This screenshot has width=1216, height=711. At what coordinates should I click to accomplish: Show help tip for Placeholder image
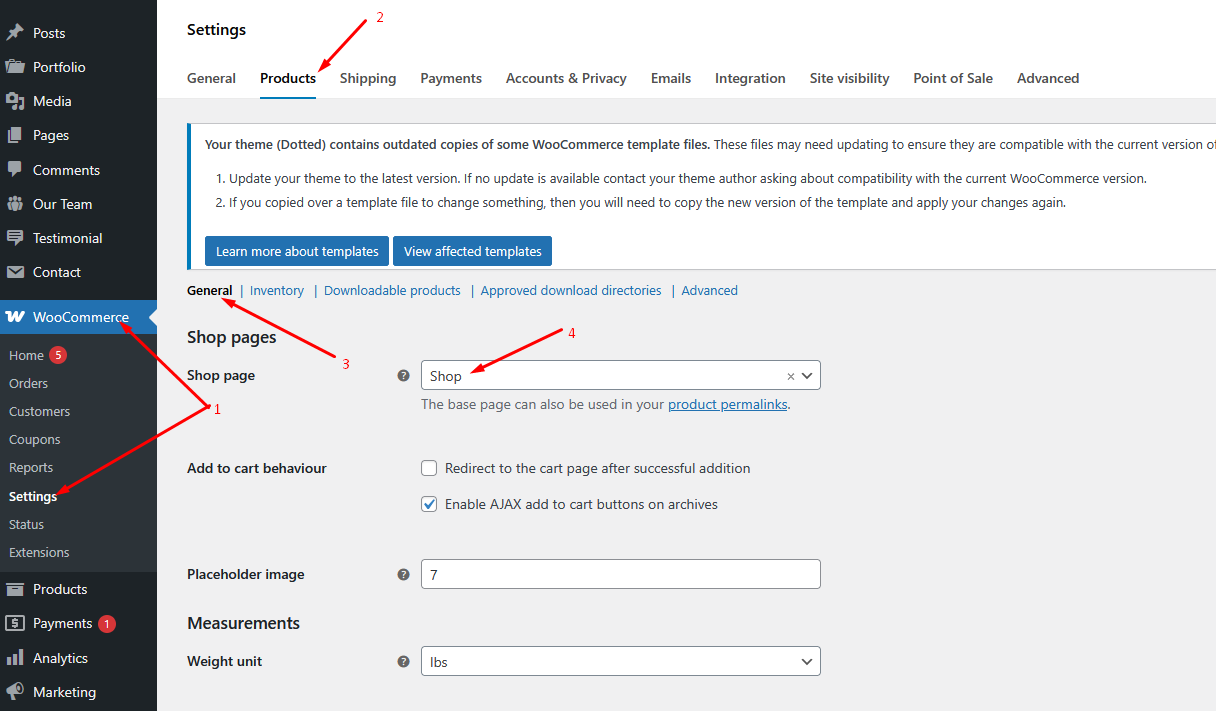pyautogui.click(x=404, y=575)
